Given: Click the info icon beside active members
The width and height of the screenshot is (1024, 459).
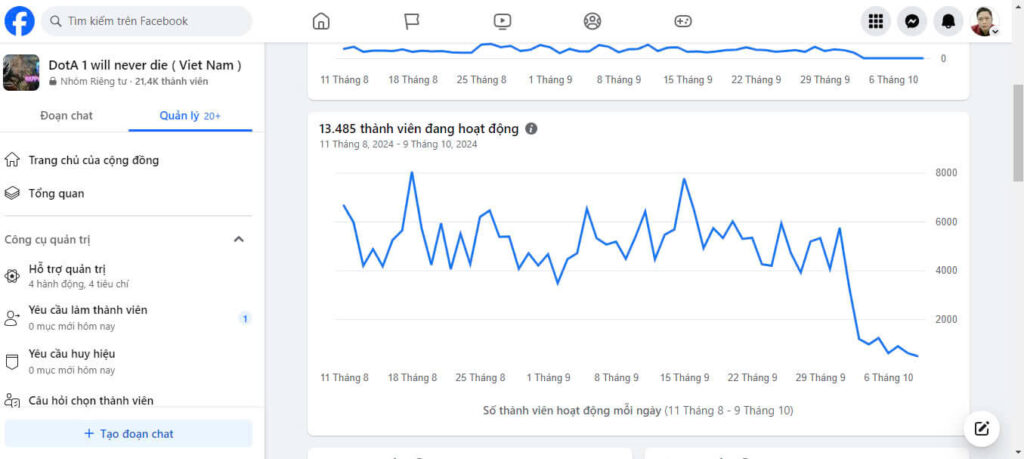Looking at the screenshot, I should tap(531, 129).
